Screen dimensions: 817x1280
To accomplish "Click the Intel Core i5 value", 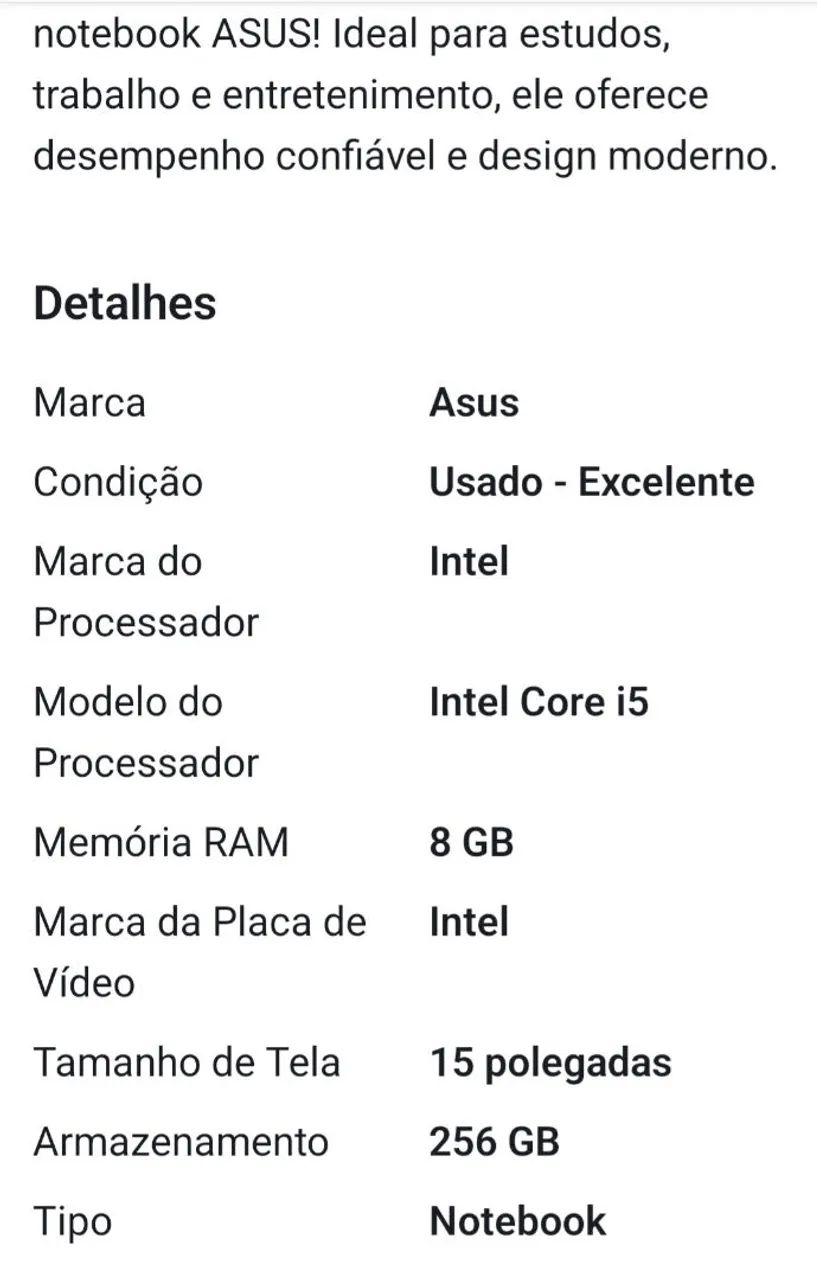I will (539, 702).
